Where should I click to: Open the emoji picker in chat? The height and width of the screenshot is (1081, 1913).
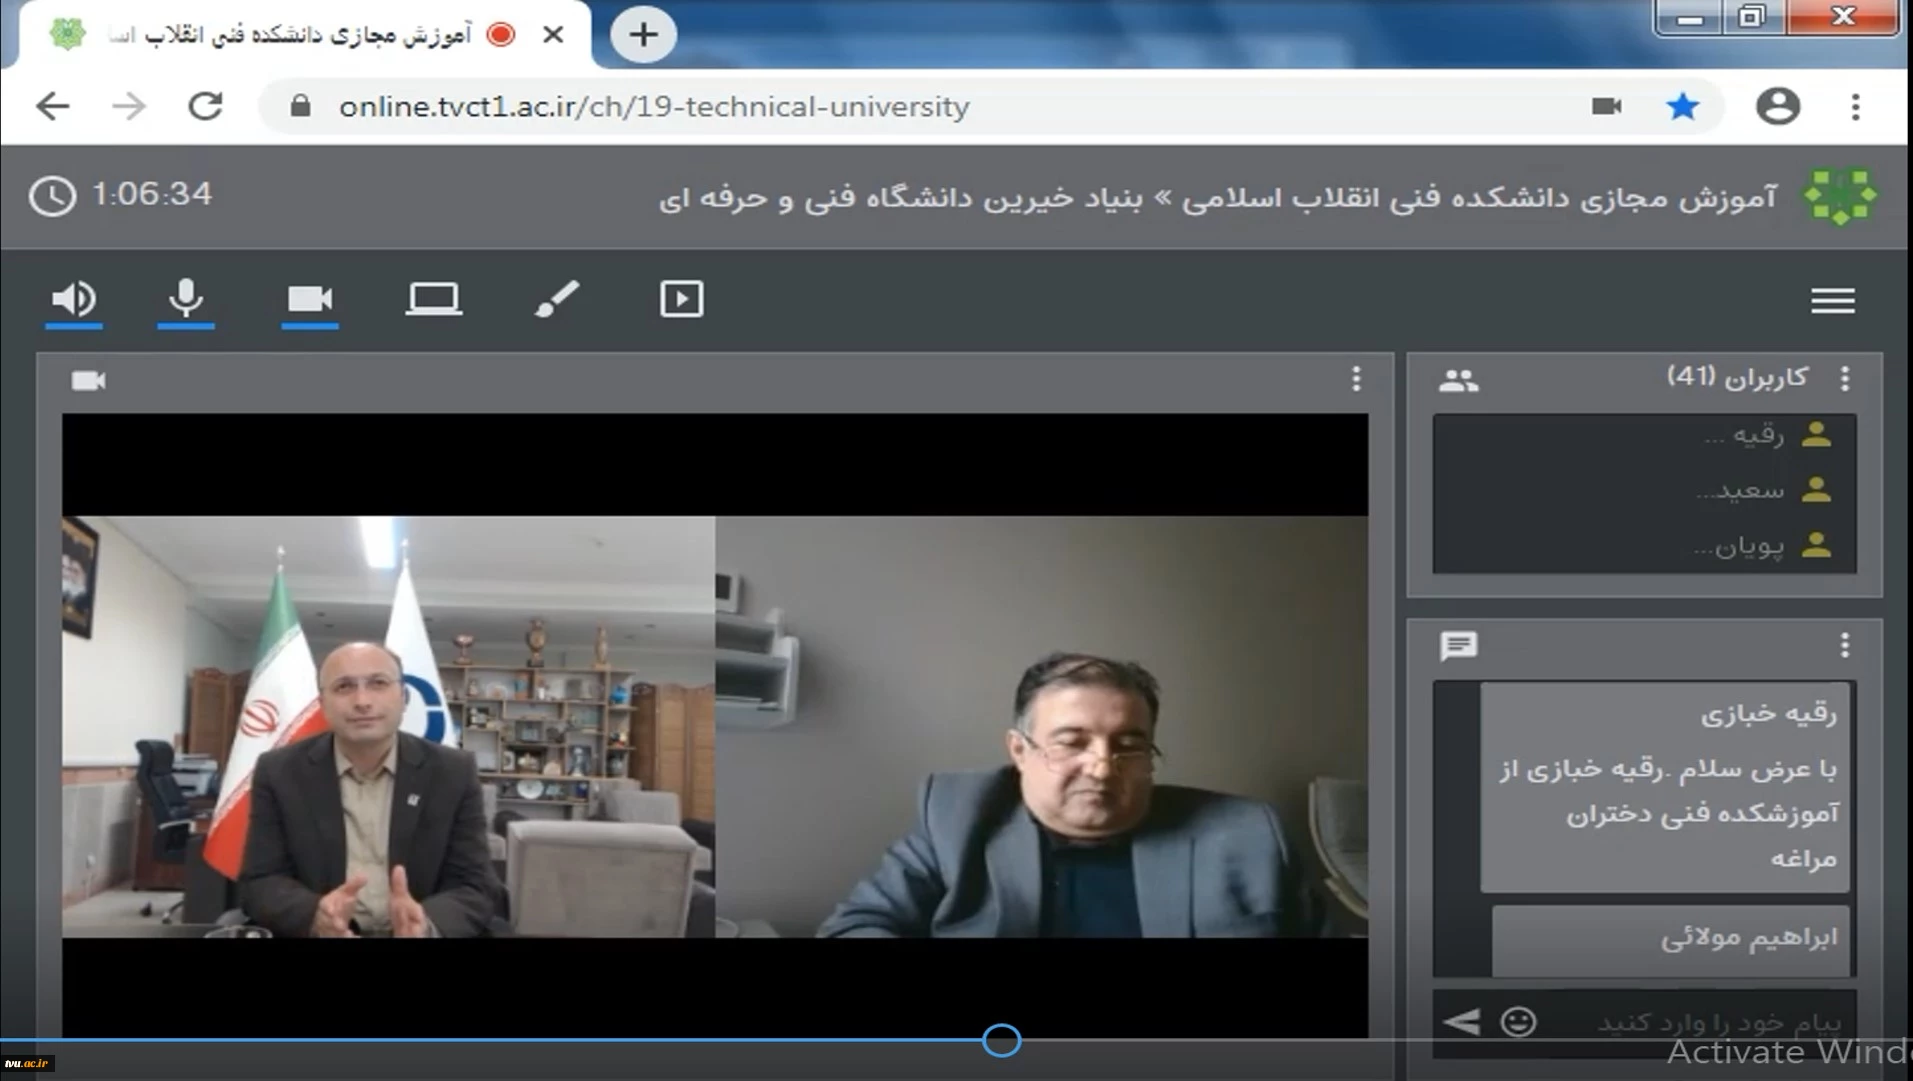1518,1022
